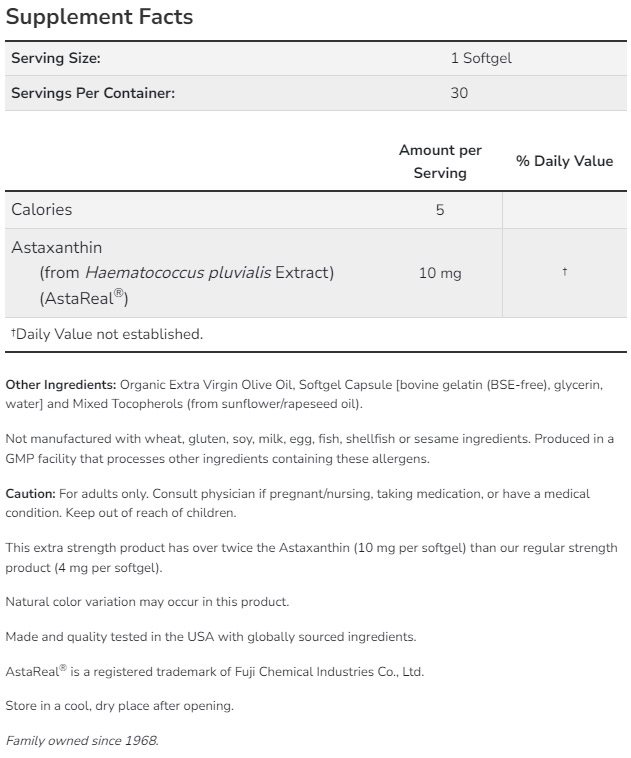The height and width of the screenshot is (758, 631).
Task: Click the Astaxanthin ingredient name
Action: [57, 246]
